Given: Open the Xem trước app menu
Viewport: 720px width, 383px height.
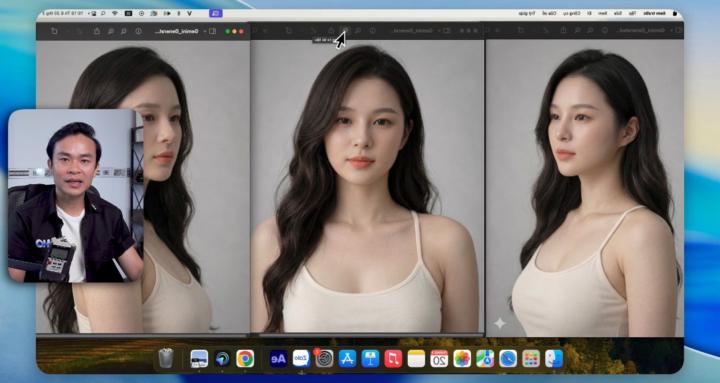Looking at the screenshot, I should pyautogui.click(x=654, y=13).
